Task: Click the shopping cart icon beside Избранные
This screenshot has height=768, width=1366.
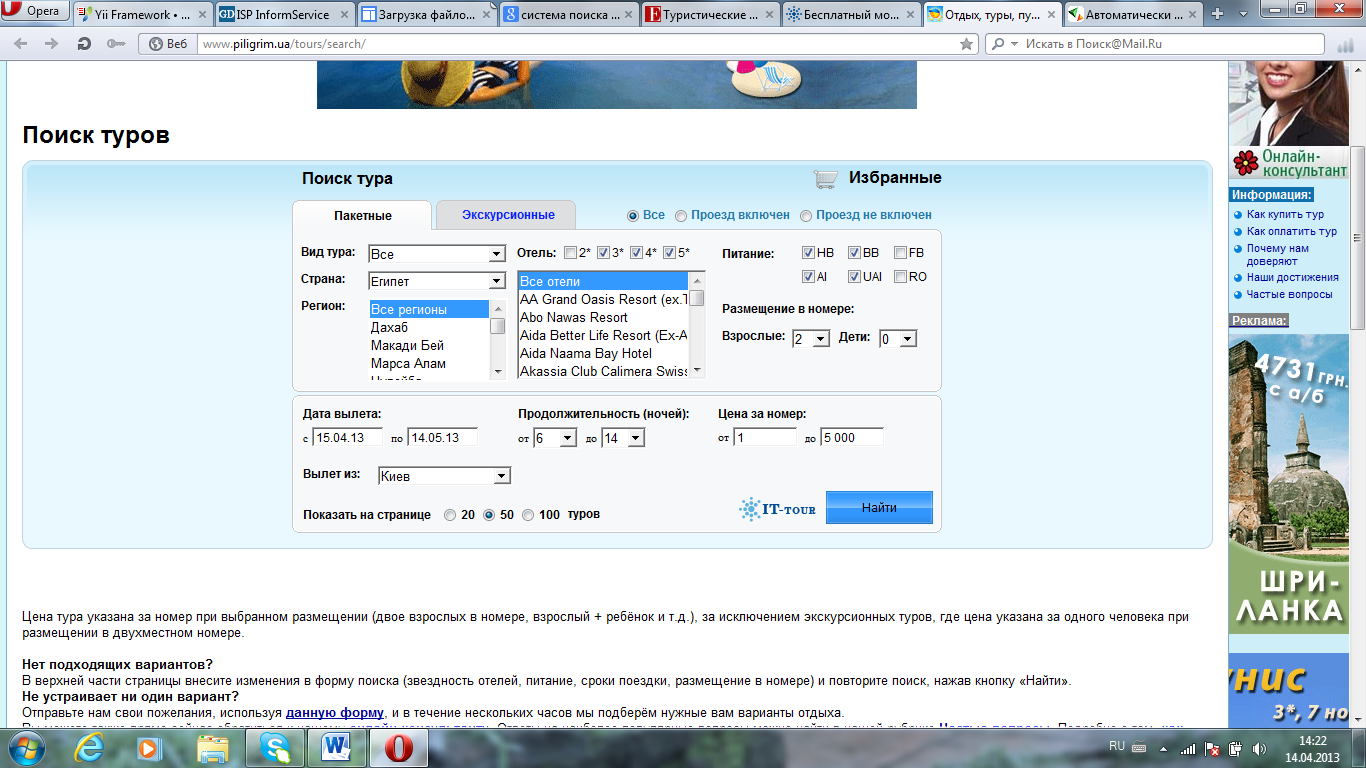Action: pos(826,179)
